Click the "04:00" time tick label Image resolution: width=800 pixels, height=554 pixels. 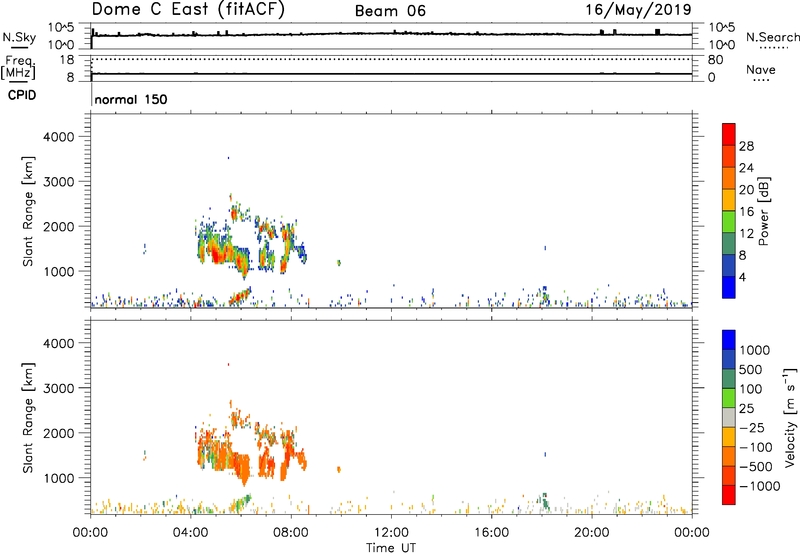click(190, 533)
